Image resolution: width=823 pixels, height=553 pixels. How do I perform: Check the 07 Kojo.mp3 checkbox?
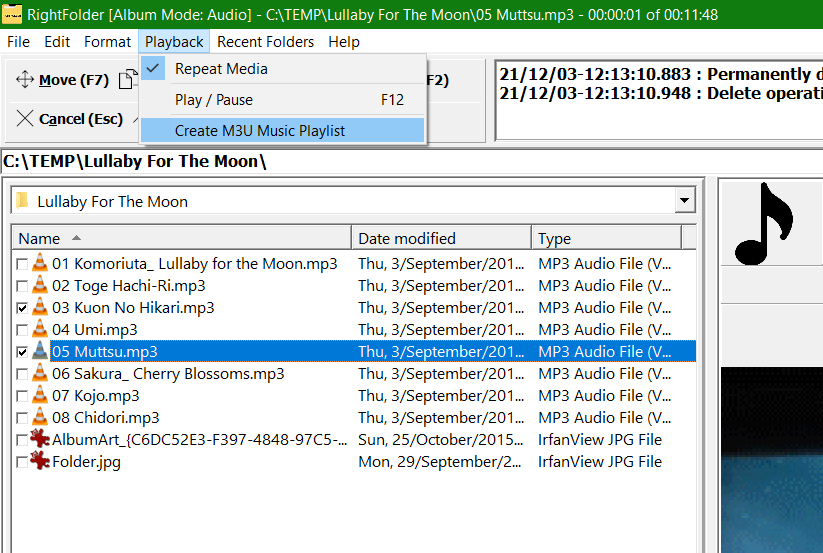pos(22,396)
